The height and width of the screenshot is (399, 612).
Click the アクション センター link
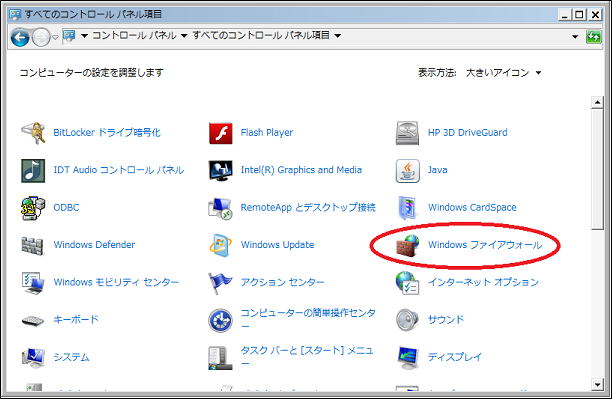[282, 282]
